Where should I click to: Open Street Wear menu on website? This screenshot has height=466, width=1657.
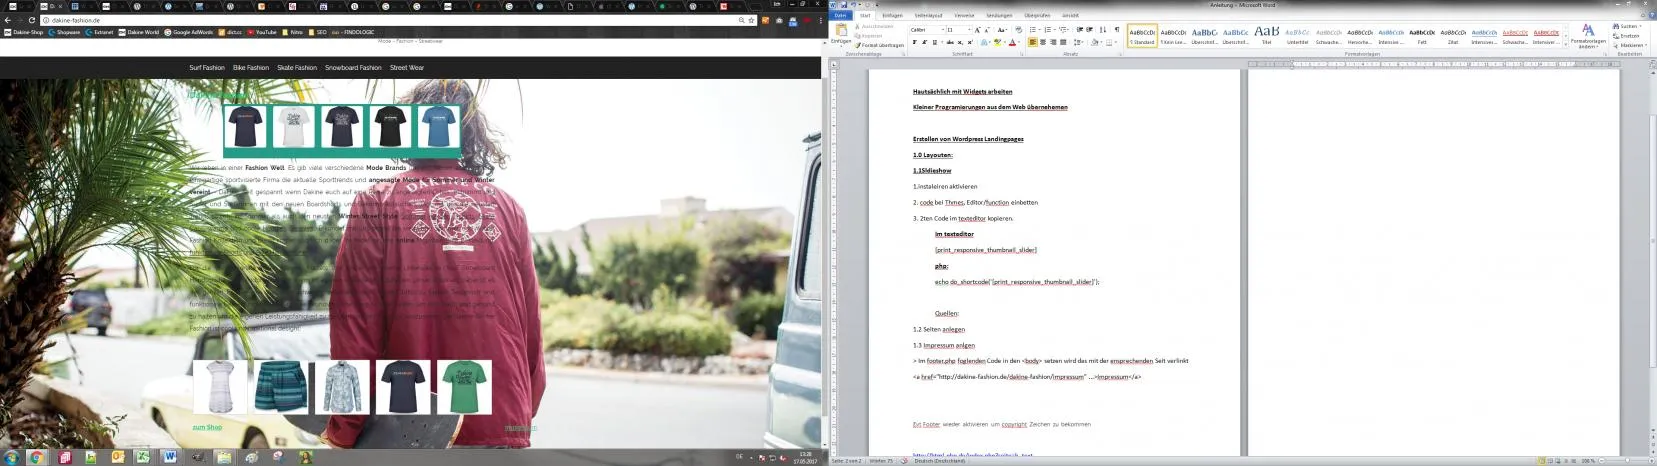pyautogui.click(x=407, y=68)
